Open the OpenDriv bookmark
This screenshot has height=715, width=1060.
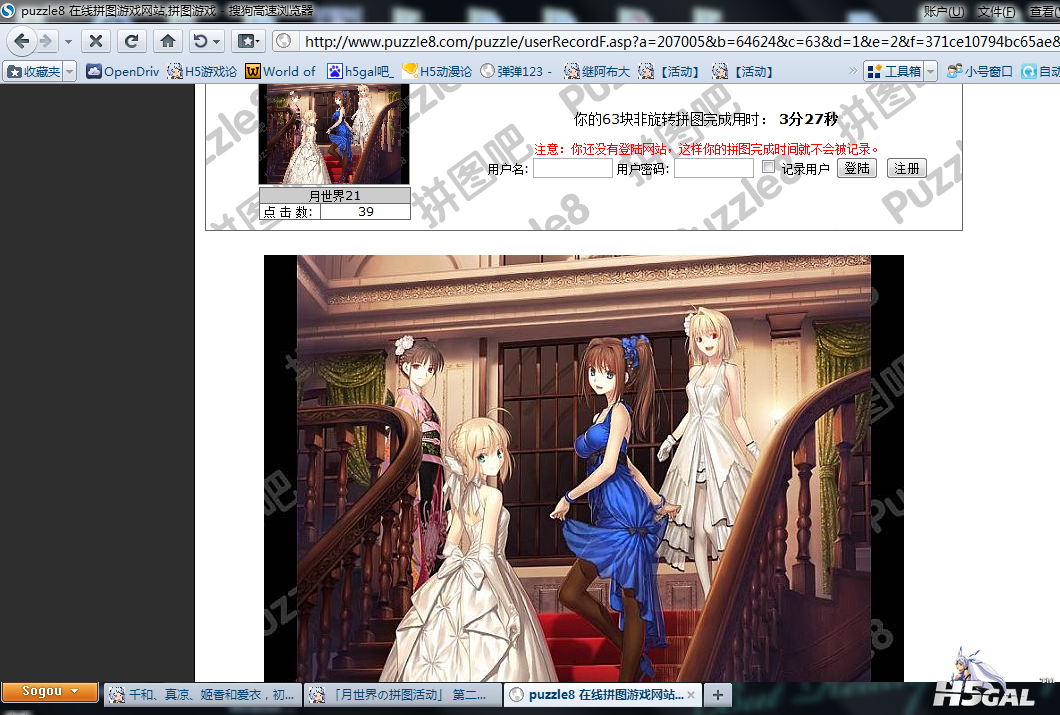tap(122, 71)
